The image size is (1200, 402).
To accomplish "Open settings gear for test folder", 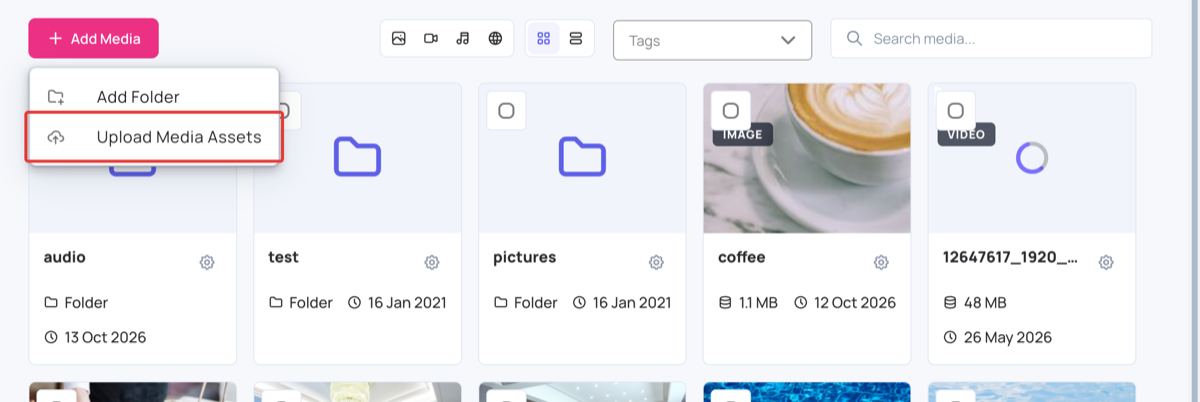I will [x=432, y=262].
